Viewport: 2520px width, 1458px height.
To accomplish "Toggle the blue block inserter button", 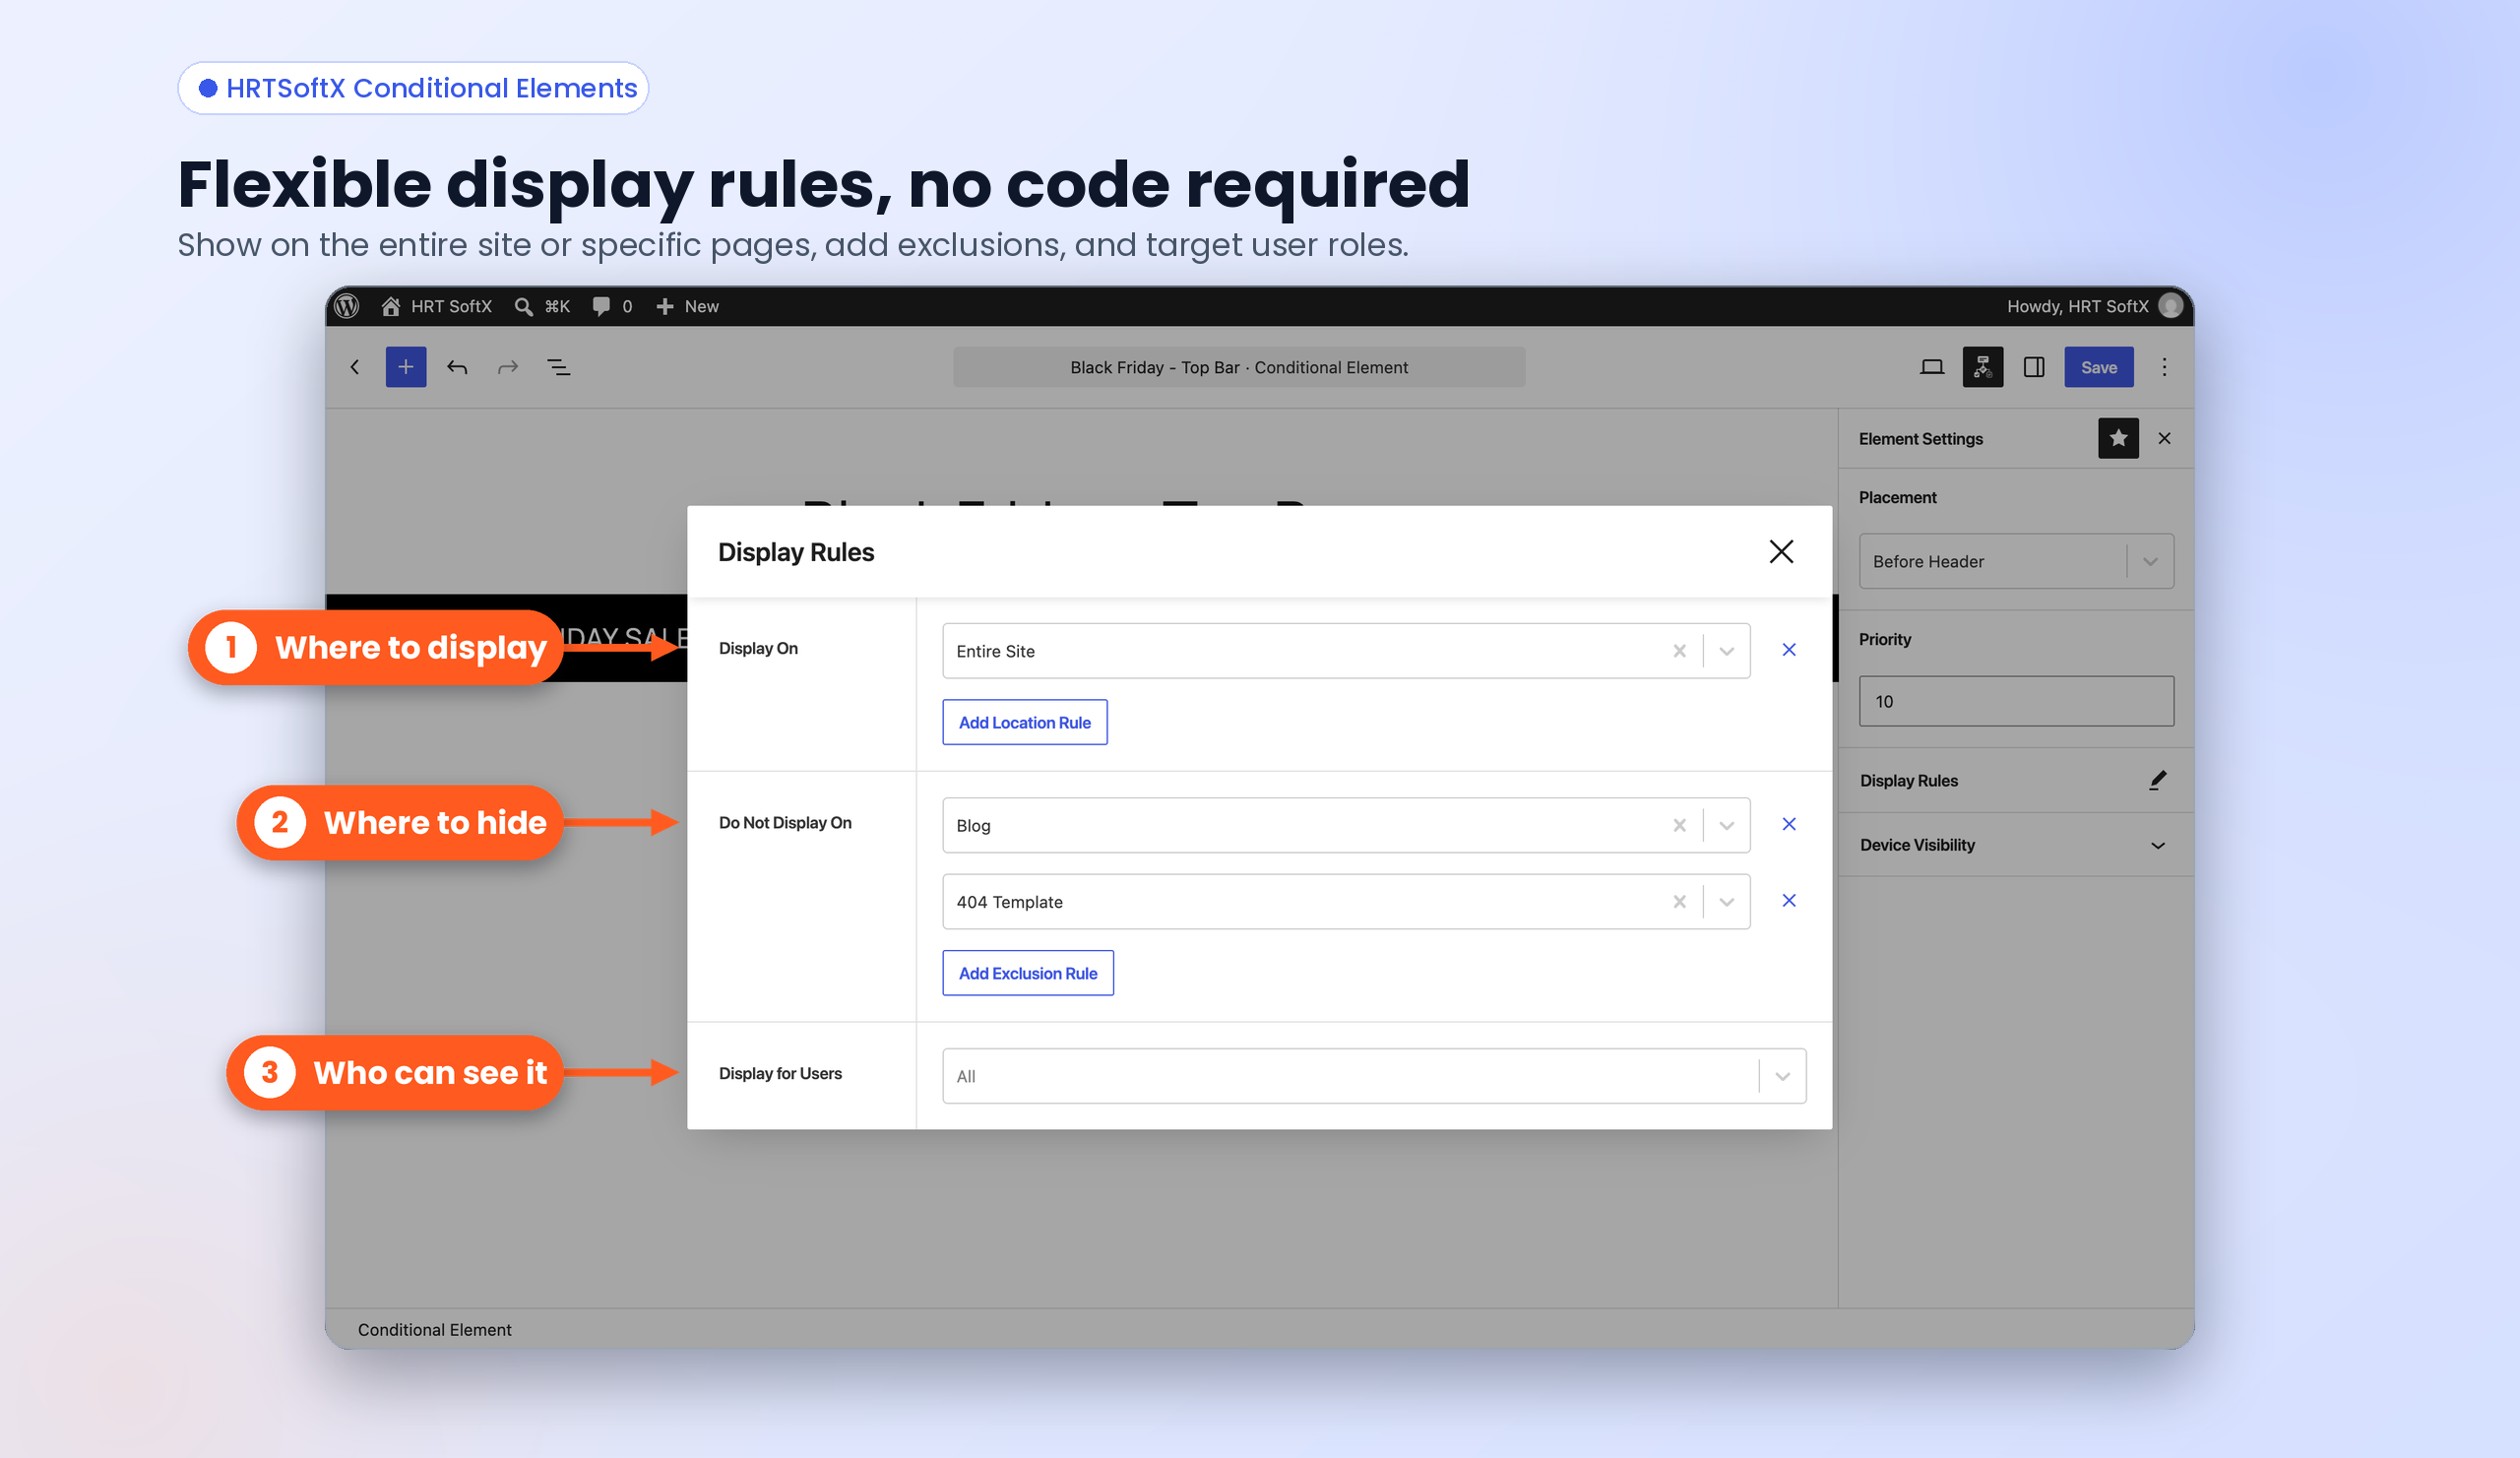I will 406,367.
